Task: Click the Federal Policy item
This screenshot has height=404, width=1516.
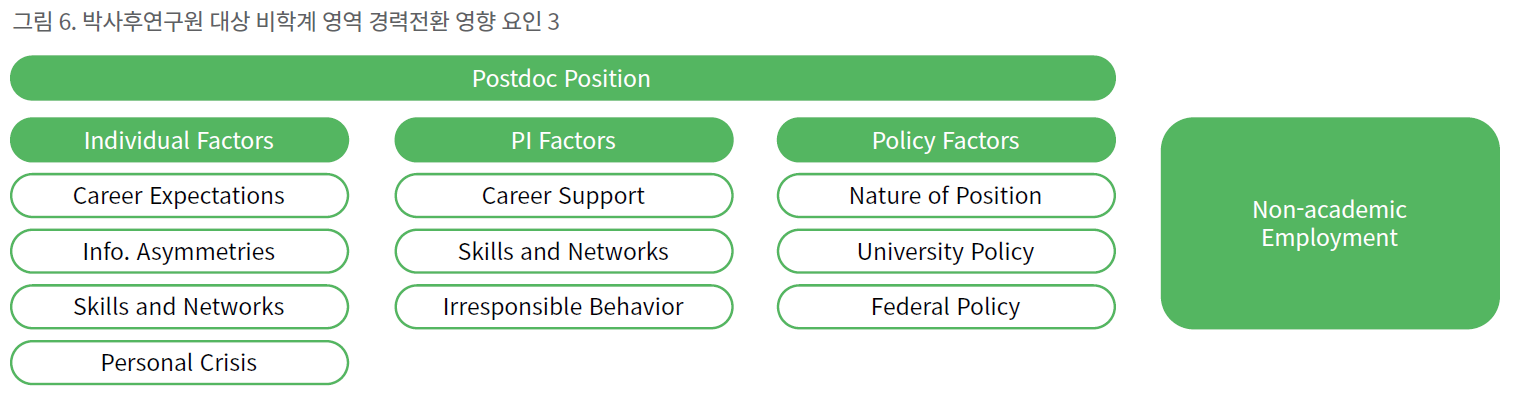Action: point(946,307)
